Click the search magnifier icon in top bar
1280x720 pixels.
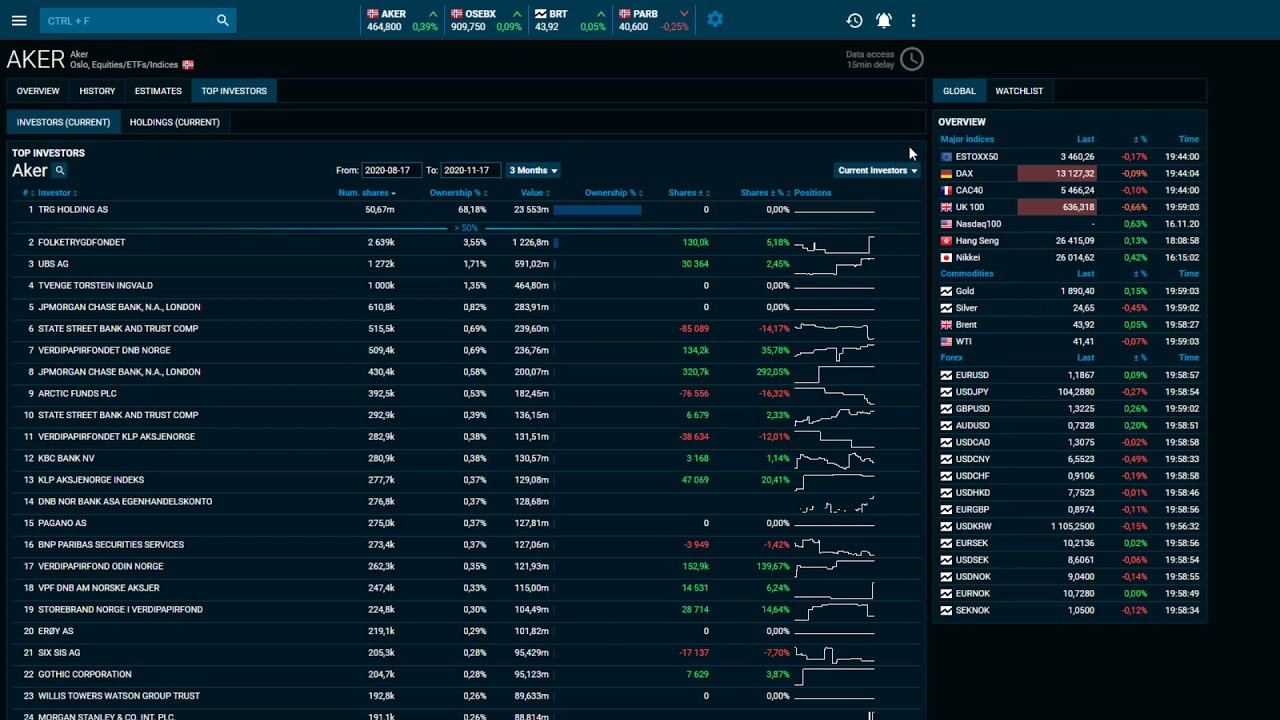(222, 20)
